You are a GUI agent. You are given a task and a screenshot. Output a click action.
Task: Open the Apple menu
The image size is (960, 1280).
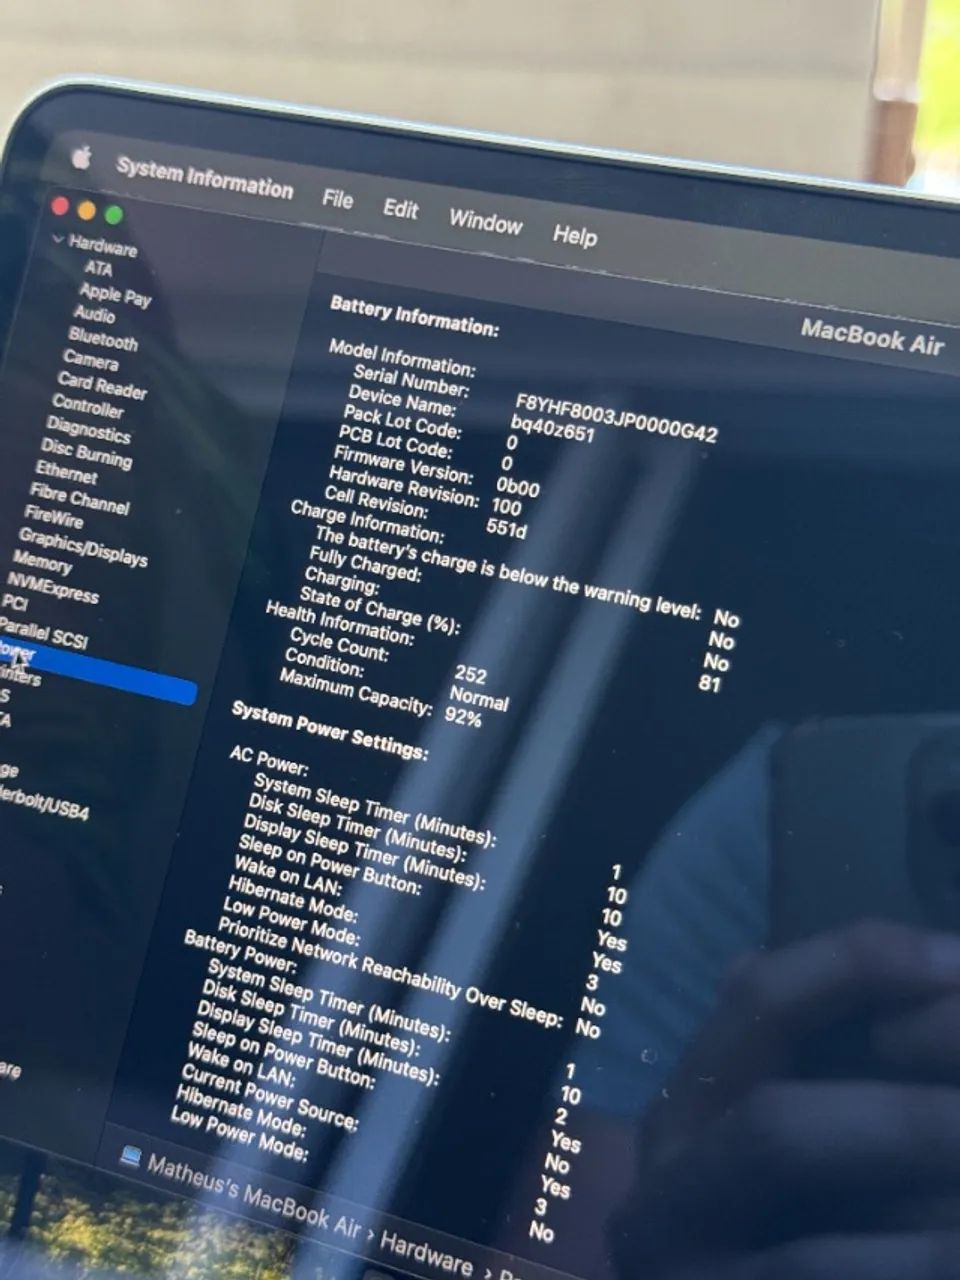tap(81, 157)
